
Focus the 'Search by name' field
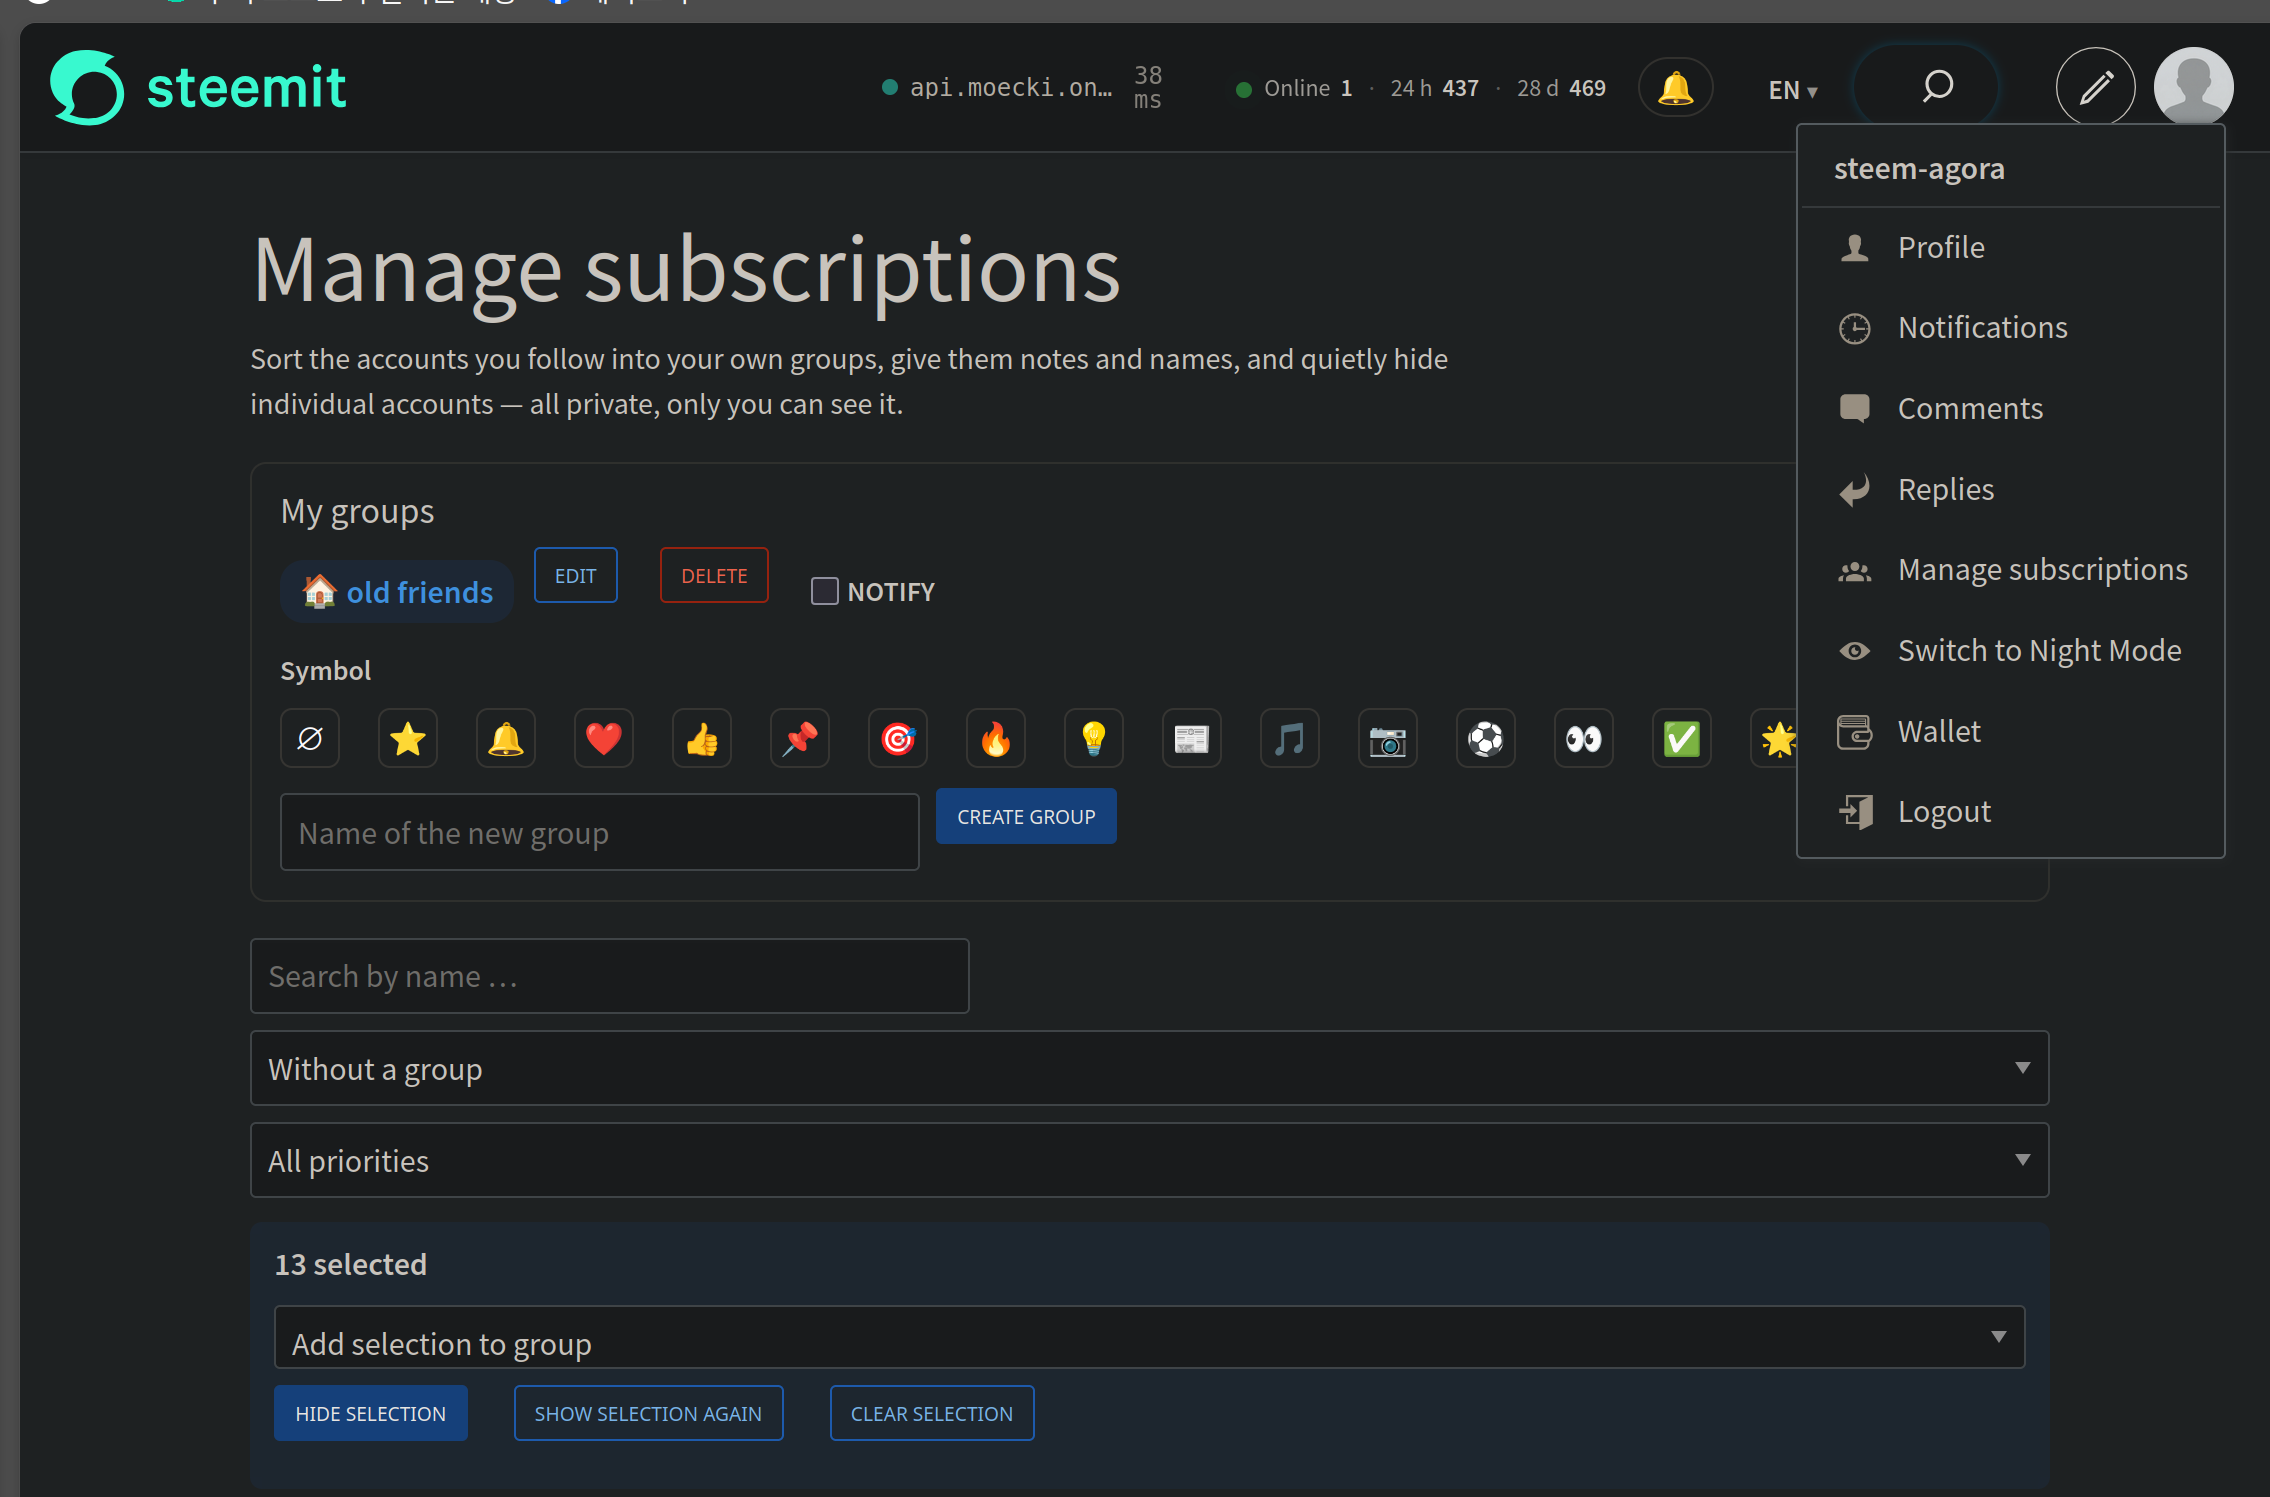[x=609, y=976]
